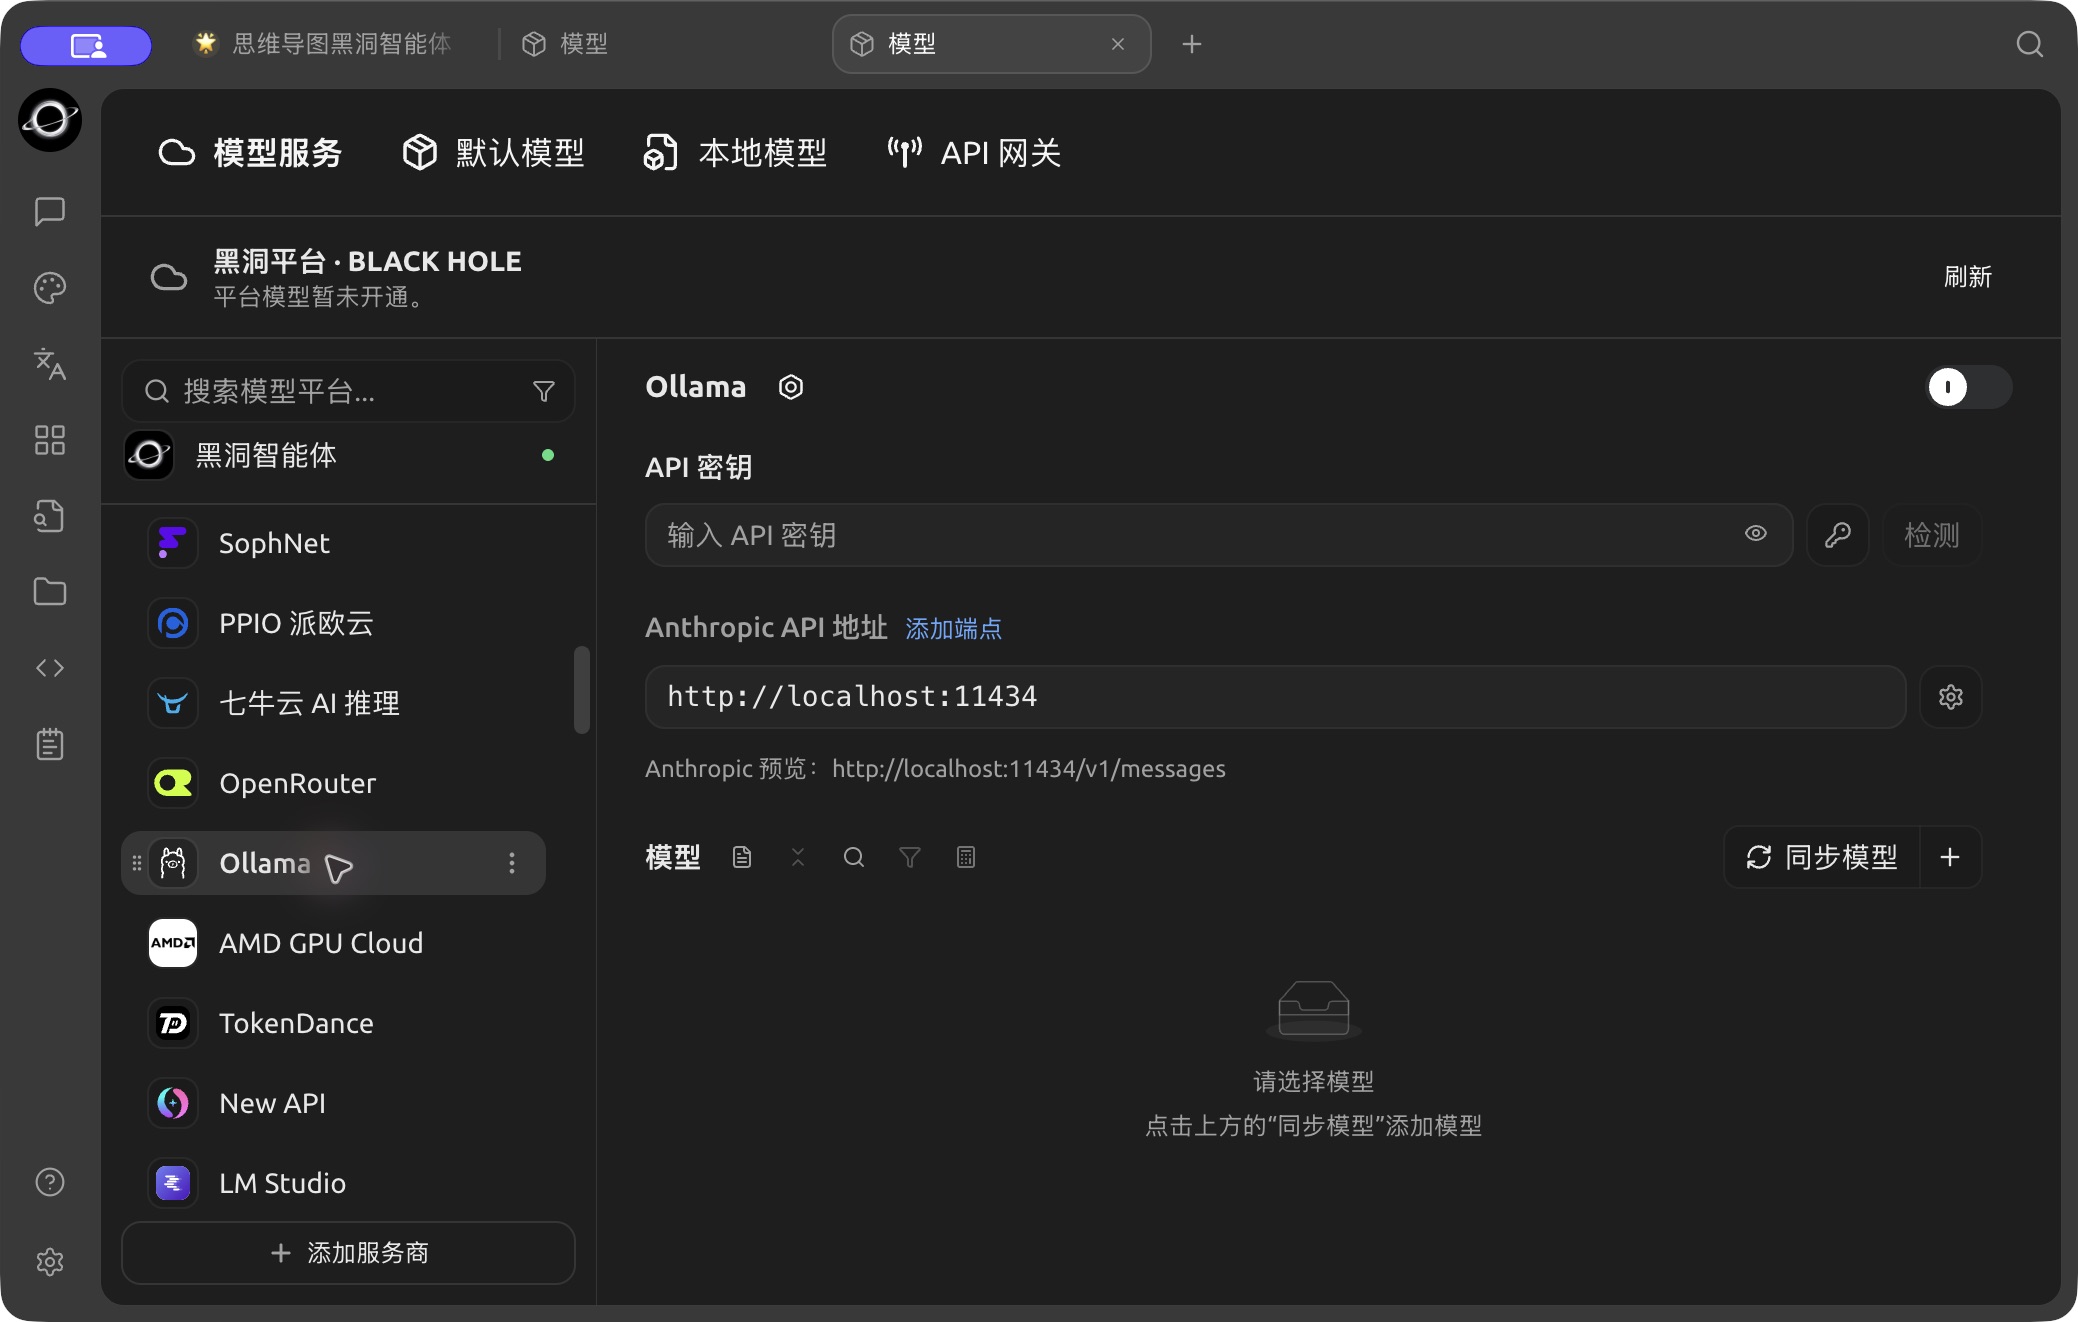Viewport: 2078px width, 1322px height.
Task: Open the help question mark icon
Action: click(50, 1182)
